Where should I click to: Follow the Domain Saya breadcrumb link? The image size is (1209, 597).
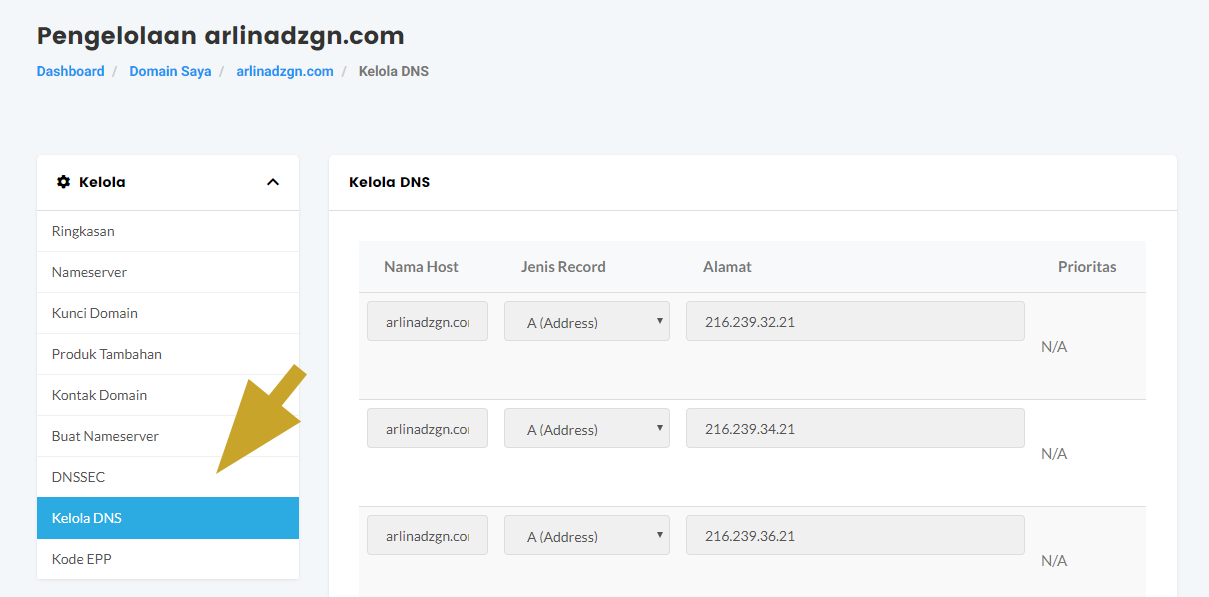point(170,71)
